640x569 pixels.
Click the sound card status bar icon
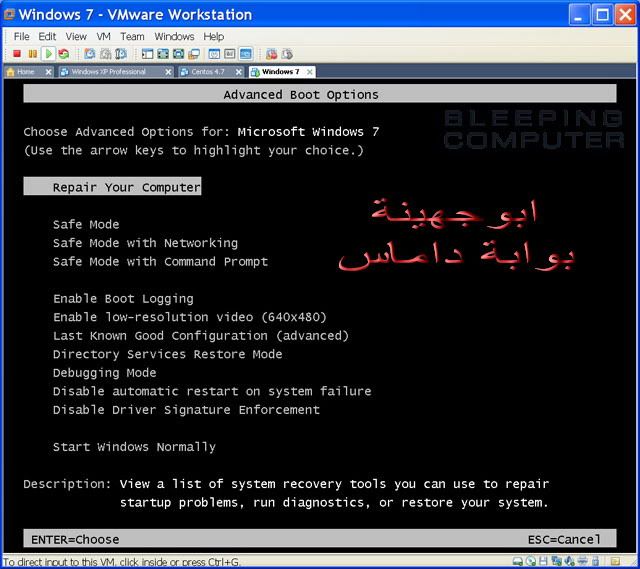pyautogui.click(x=569, y=561)
